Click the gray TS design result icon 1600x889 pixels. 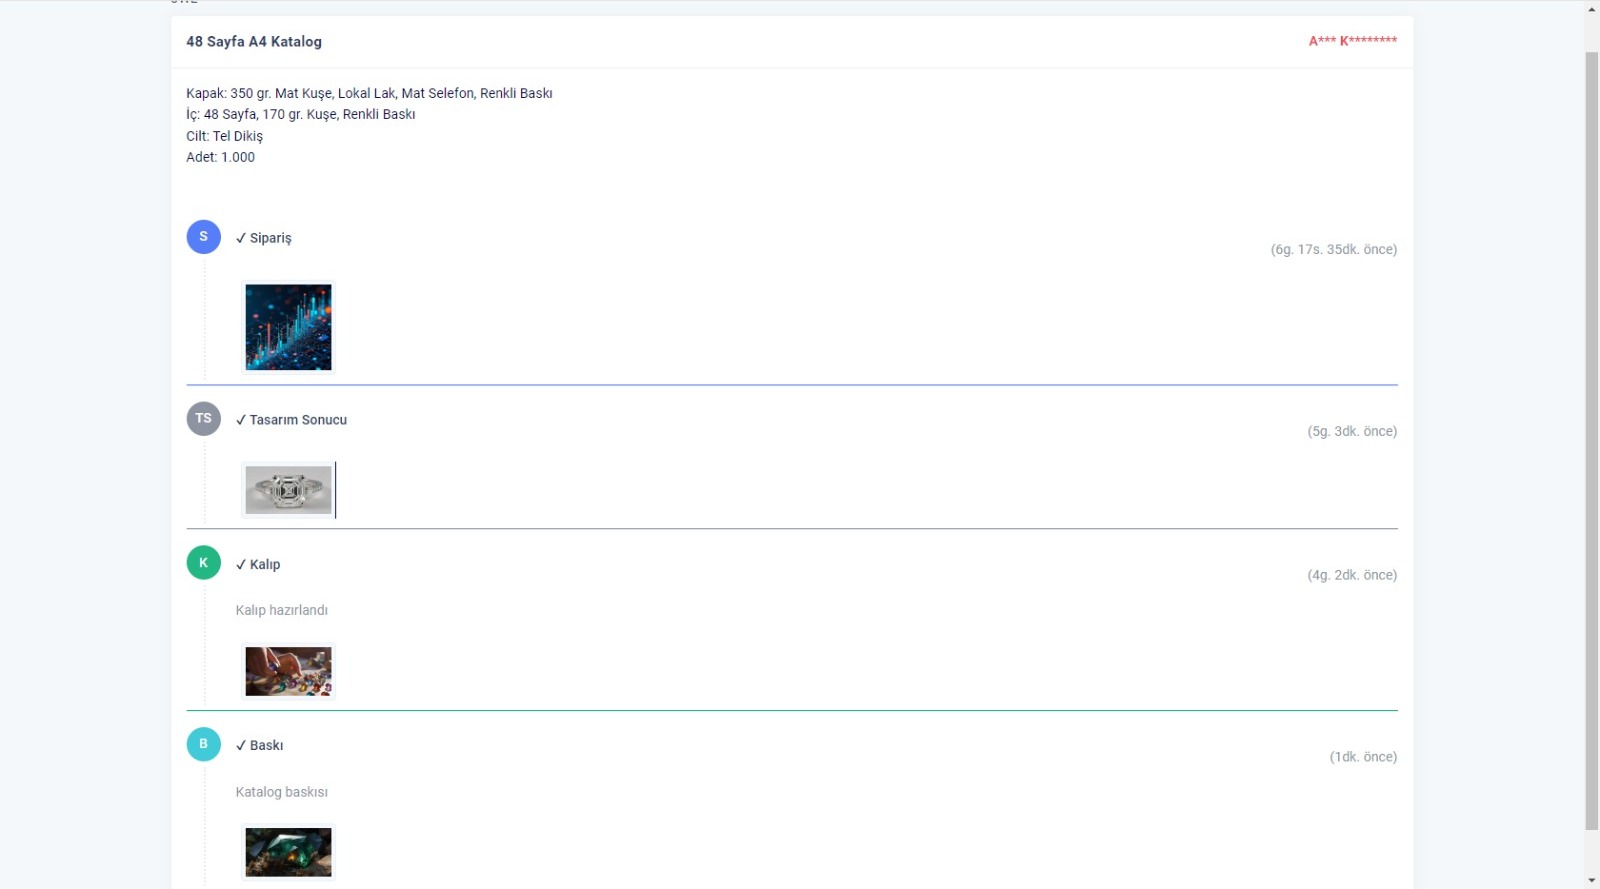click(x=203, y=419)
